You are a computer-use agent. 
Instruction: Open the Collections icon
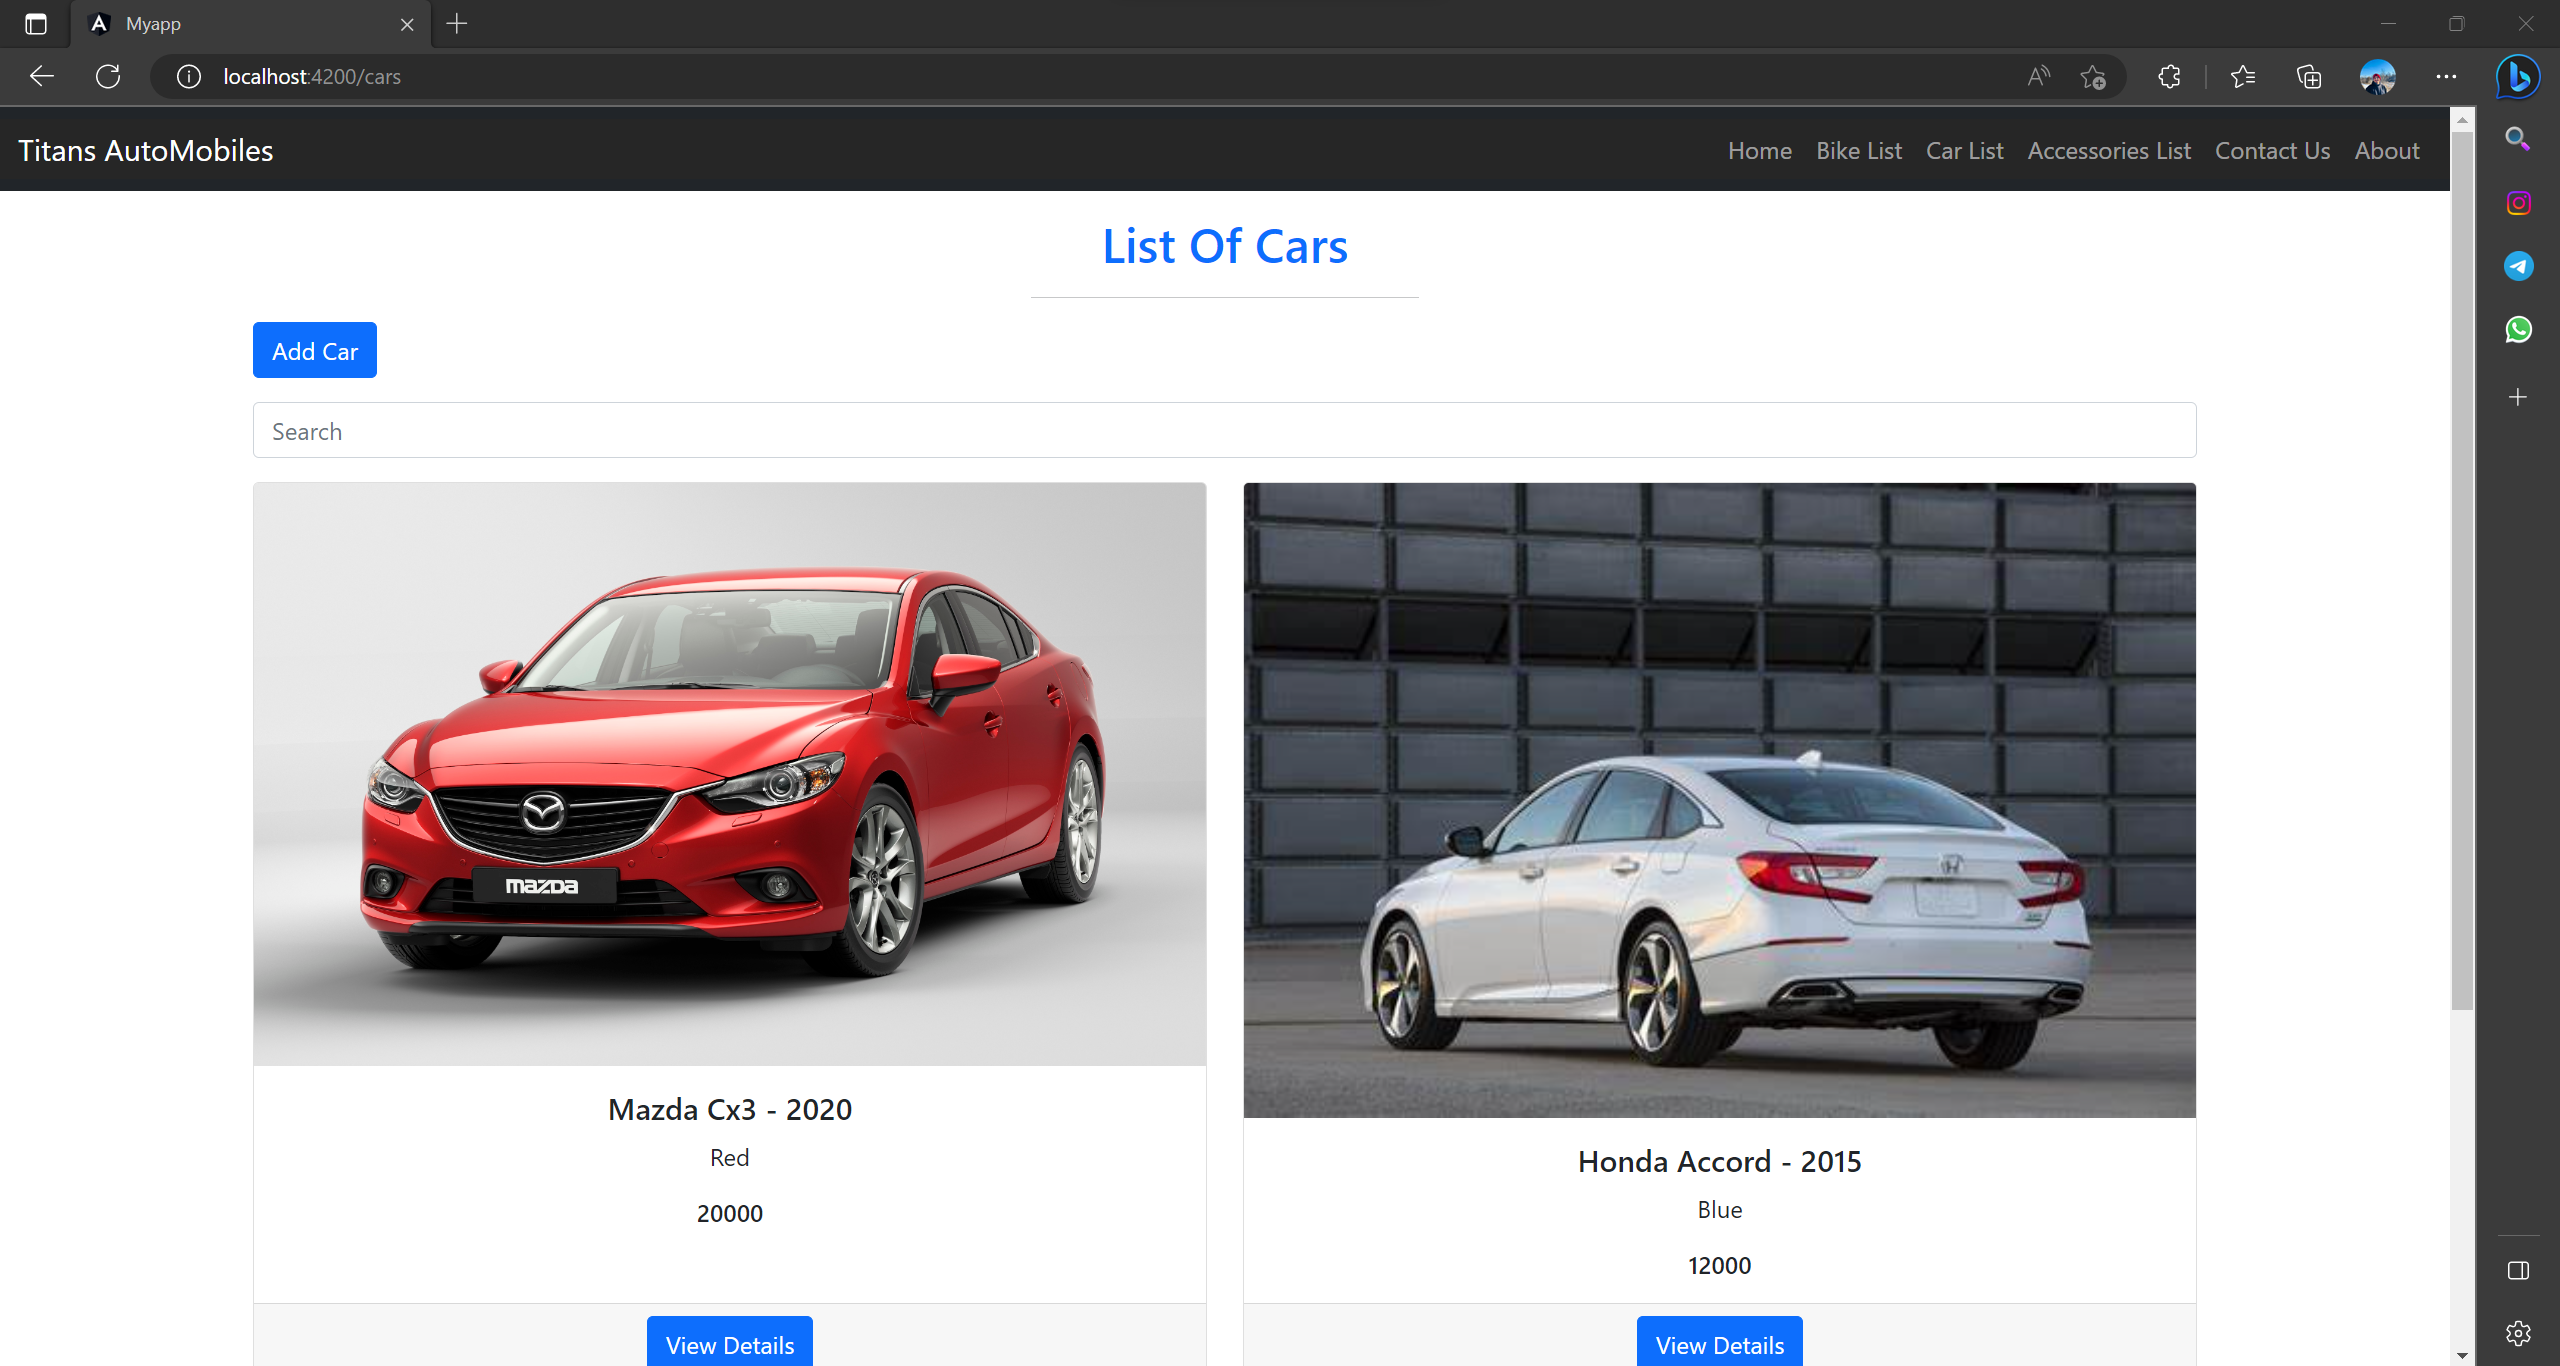pyautogui.click(x=2308, y=77)
